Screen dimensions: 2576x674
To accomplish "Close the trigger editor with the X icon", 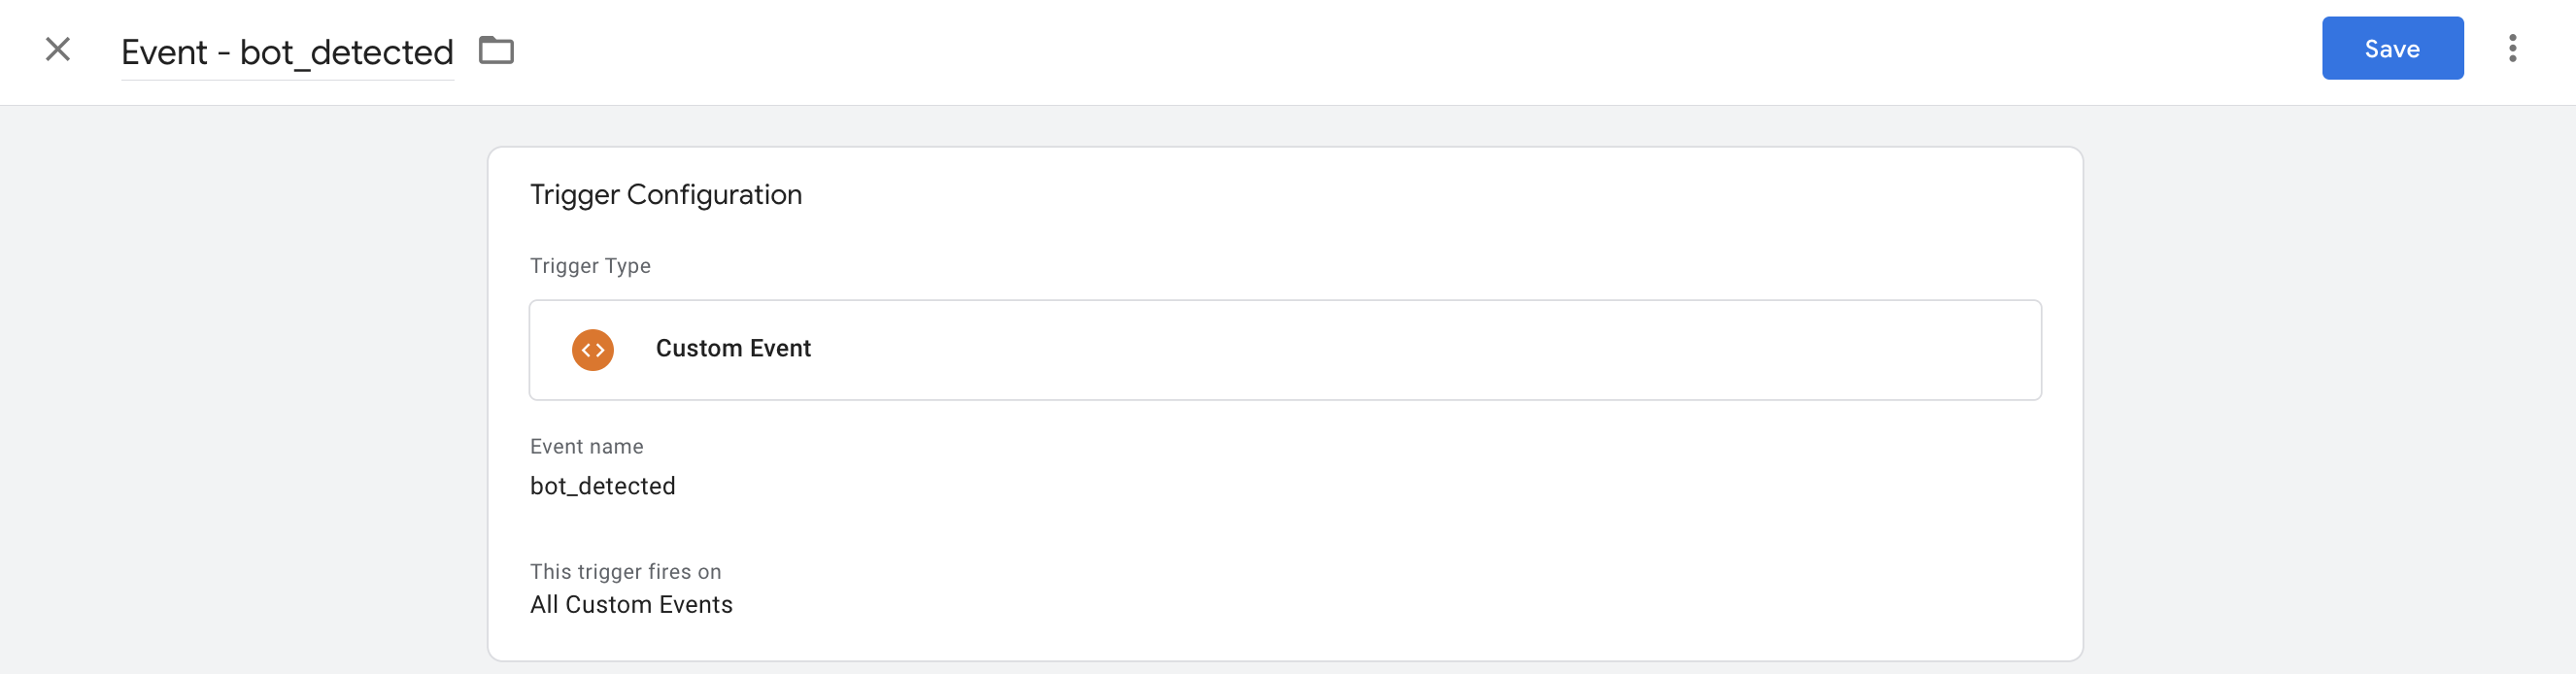I will (x=57, y=48).
